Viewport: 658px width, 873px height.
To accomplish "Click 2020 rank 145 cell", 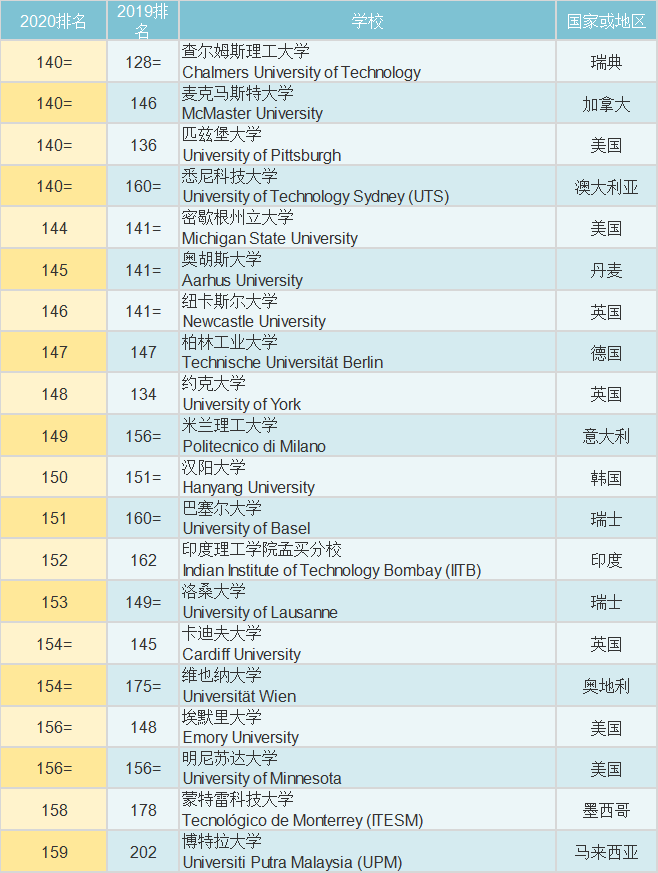I will 54,270.
